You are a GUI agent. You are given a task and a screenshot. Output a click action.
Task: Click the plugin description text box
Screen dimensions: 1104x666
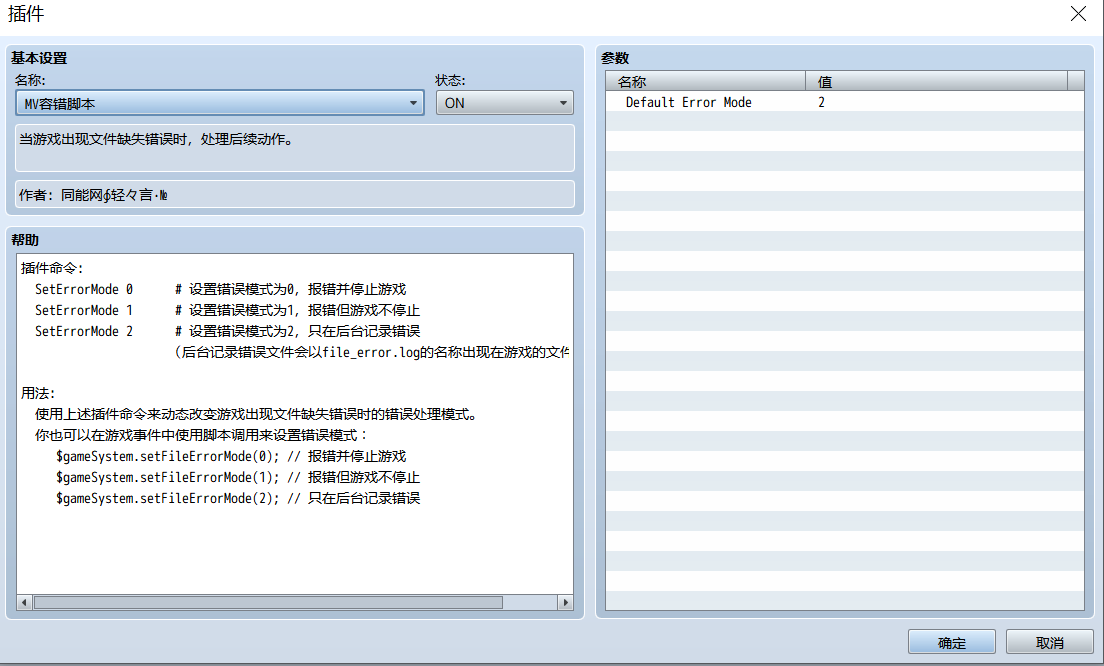click(295, 148)
